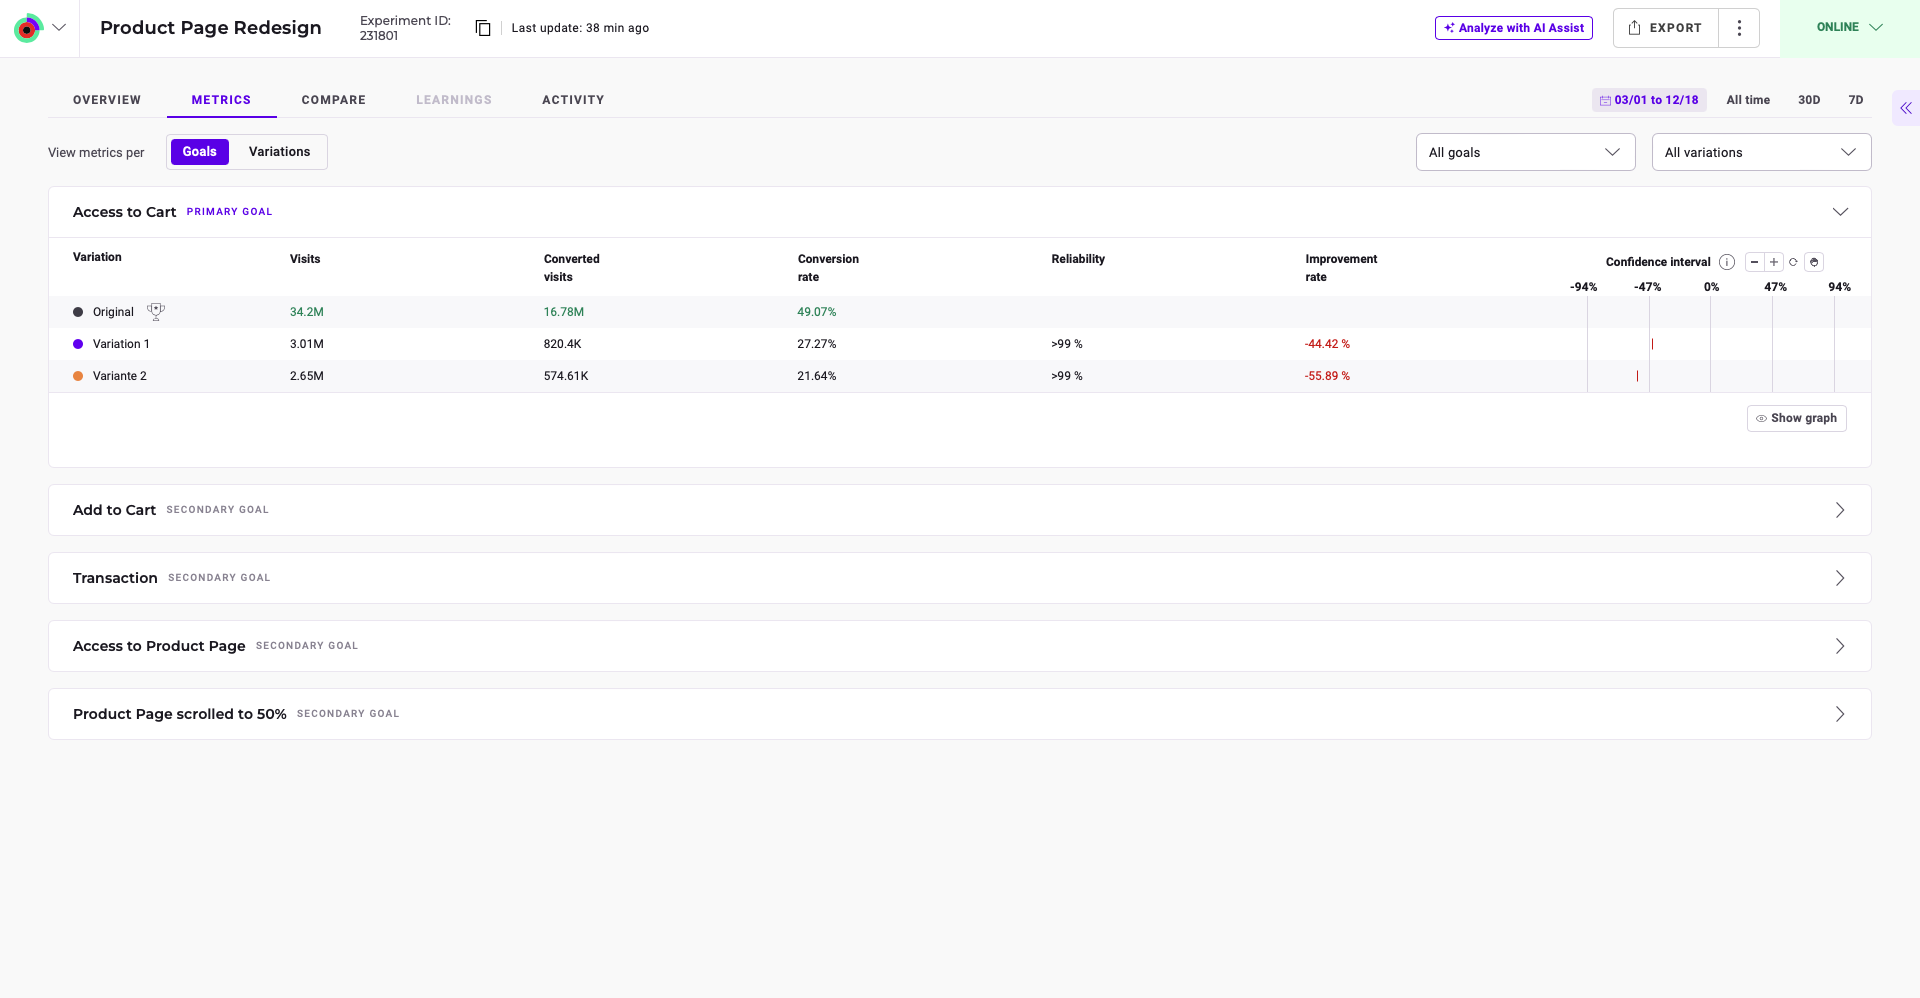1920x998 pixels.
Task: Switch to the Compare tab
Action: pyautogui.click(x=333, y=100)
